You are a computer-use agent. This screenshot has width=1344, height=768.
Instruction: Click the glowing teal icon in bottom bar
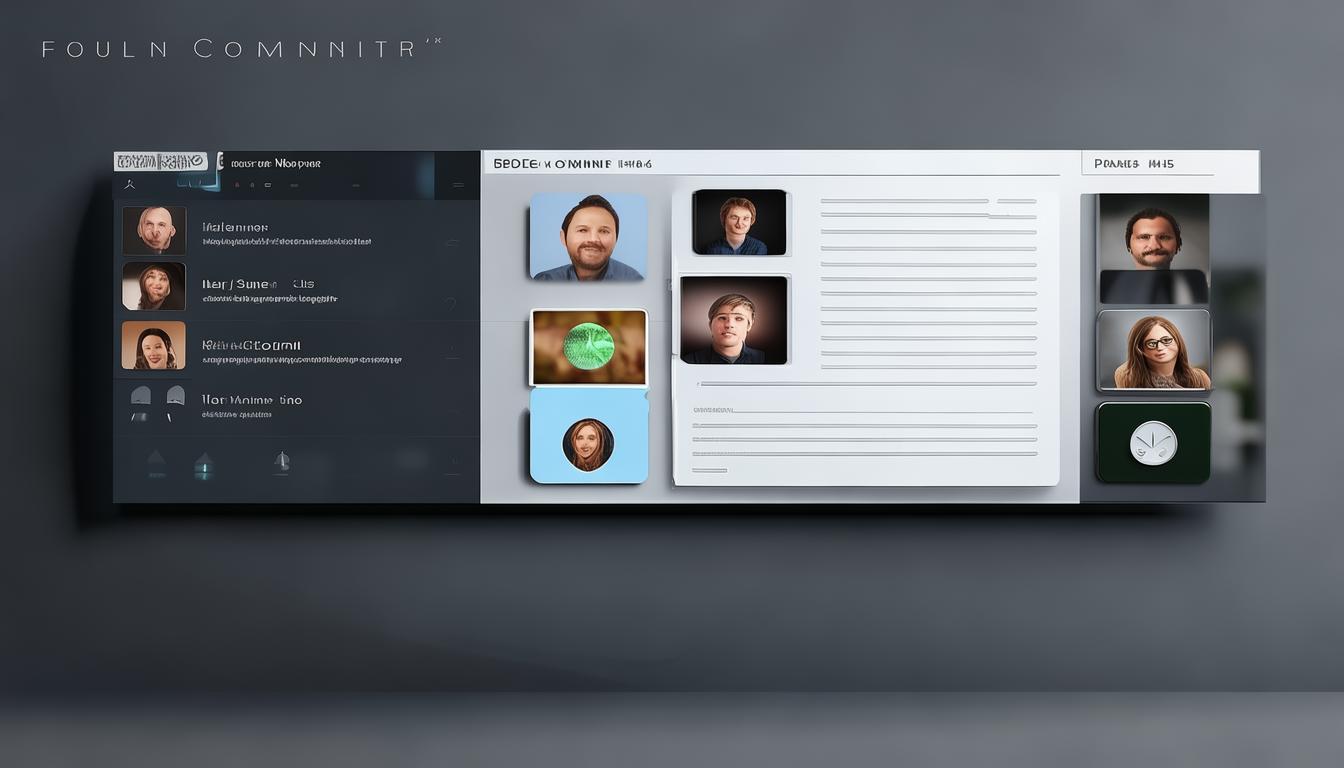(204, 465)
